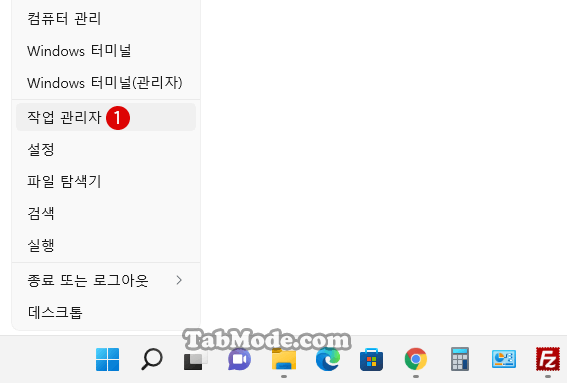This screenshot has height=390, width=567.
Task: Open Microsoft Store taskbar icon
Action: [371, 360]
